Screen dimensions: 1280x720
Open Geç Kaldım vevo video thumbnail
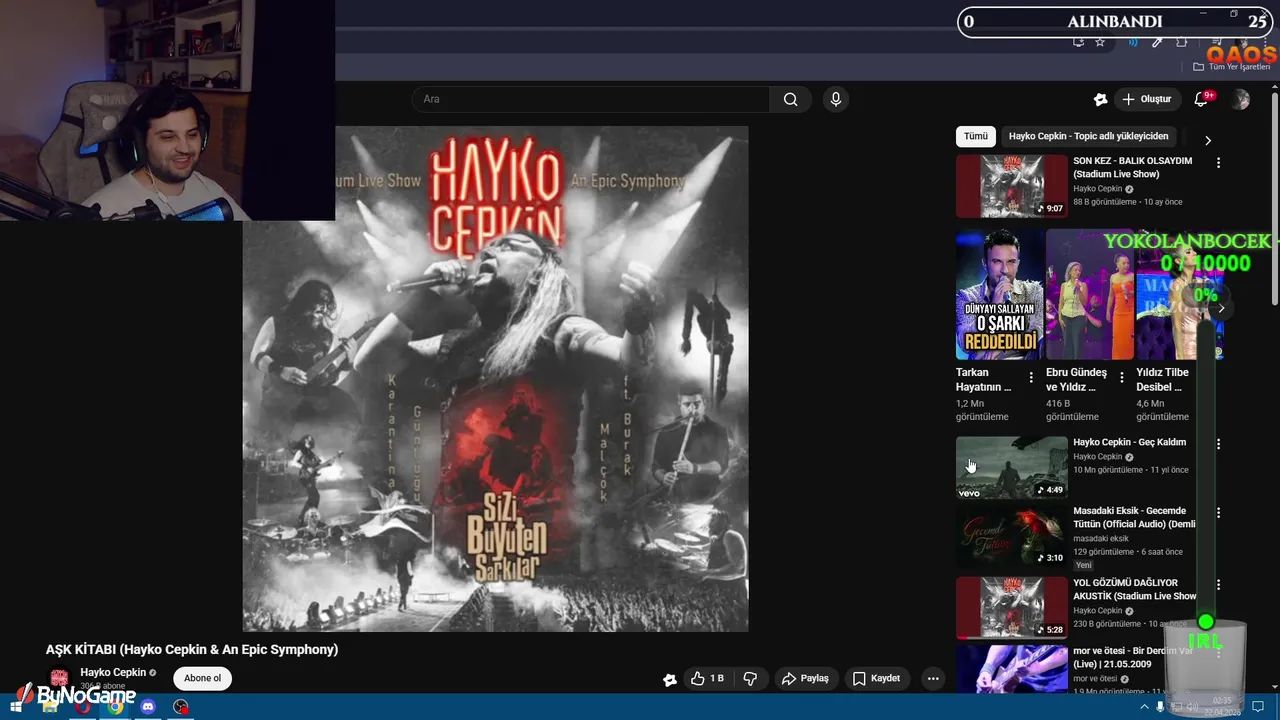click(x=1011, y=467)
